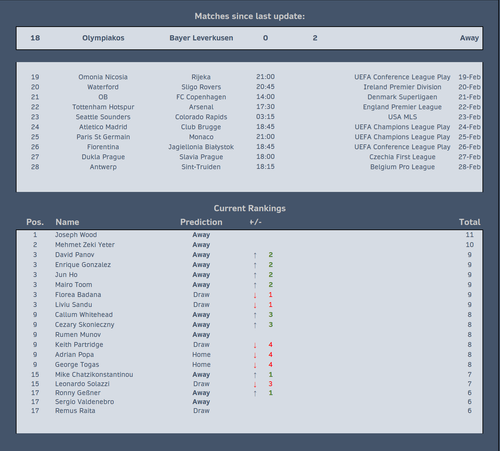Click the 'Current Rankings' heading
This screenshot has height=451, width=500.
click(x=250, y=208)
